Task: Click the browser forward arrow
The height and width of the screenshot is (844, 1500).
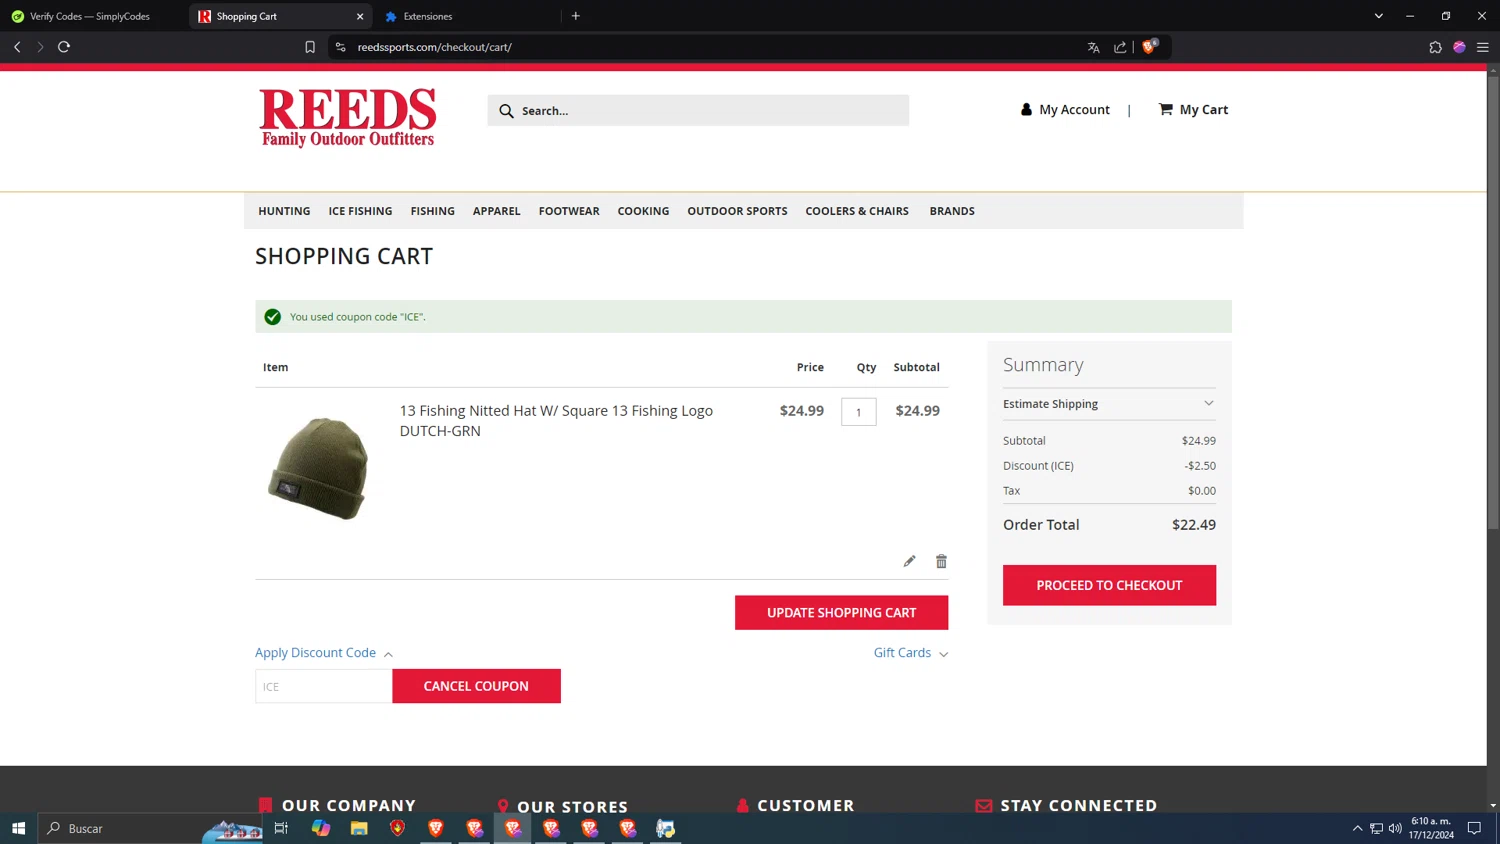Action: pos(40,47)
